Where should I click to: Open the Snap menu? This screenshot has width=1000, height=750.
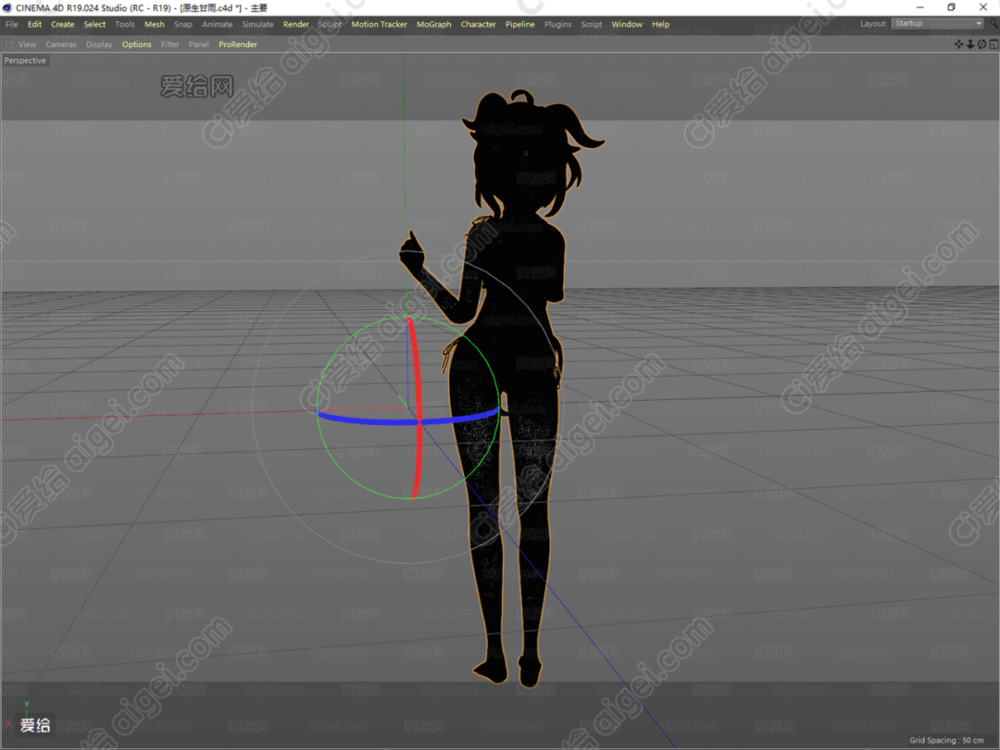click(x=183, y=24)
